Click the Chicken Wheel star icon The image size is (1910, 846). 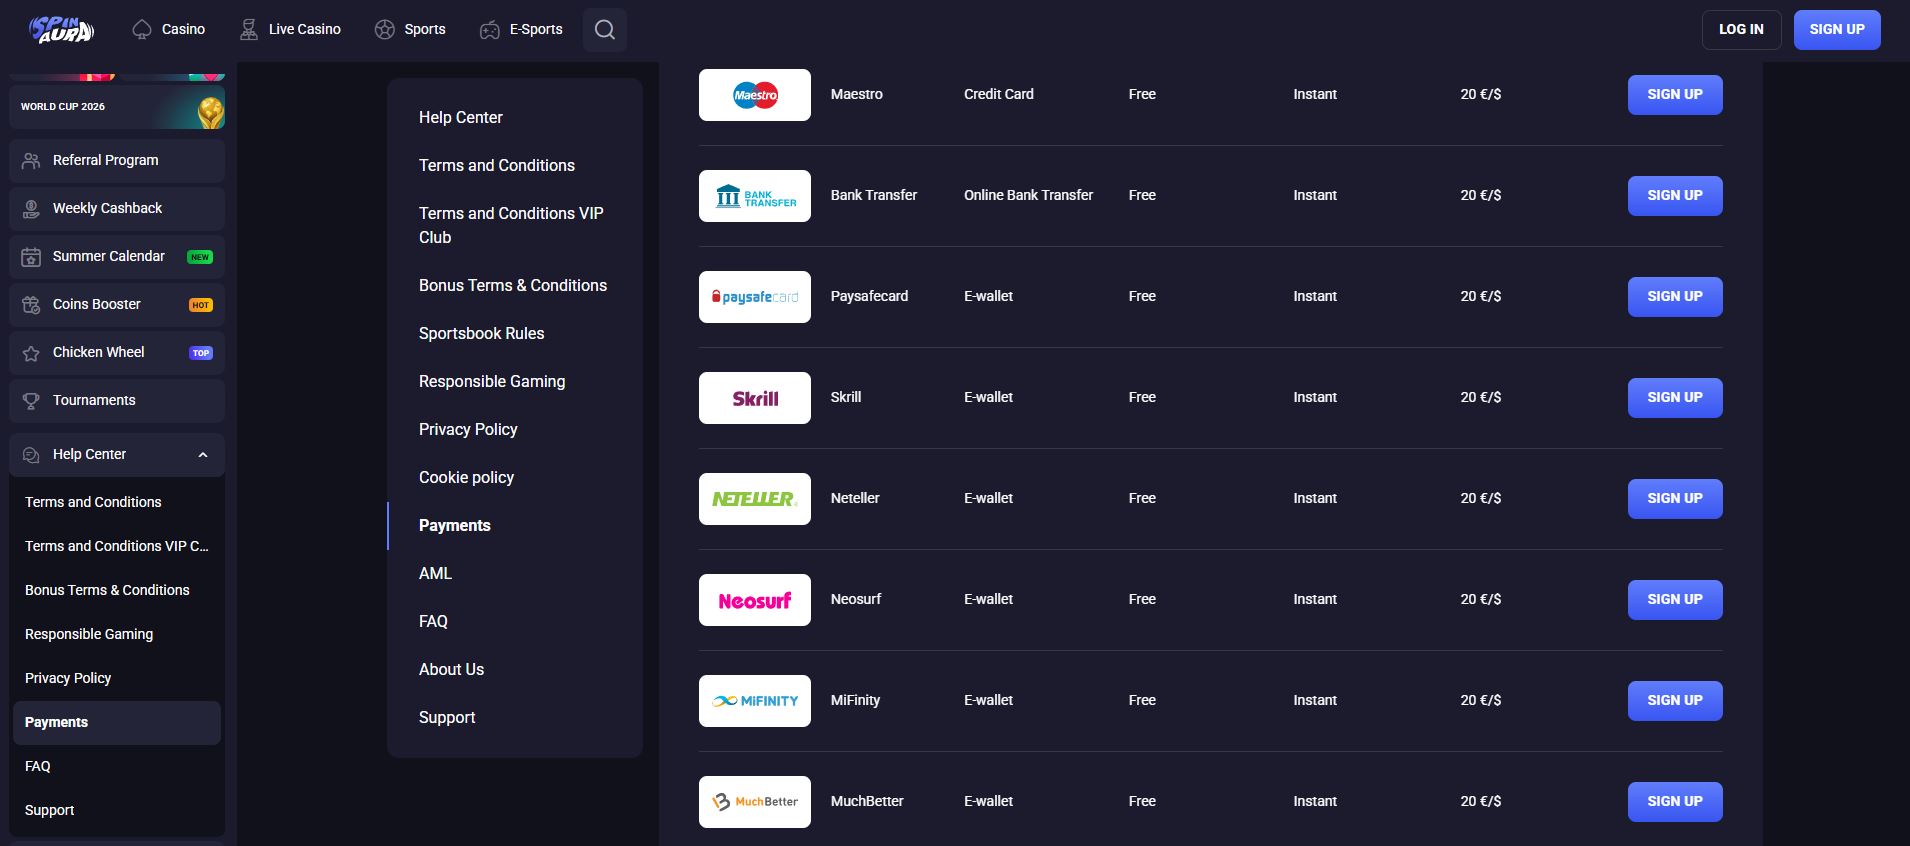point(31,353)
